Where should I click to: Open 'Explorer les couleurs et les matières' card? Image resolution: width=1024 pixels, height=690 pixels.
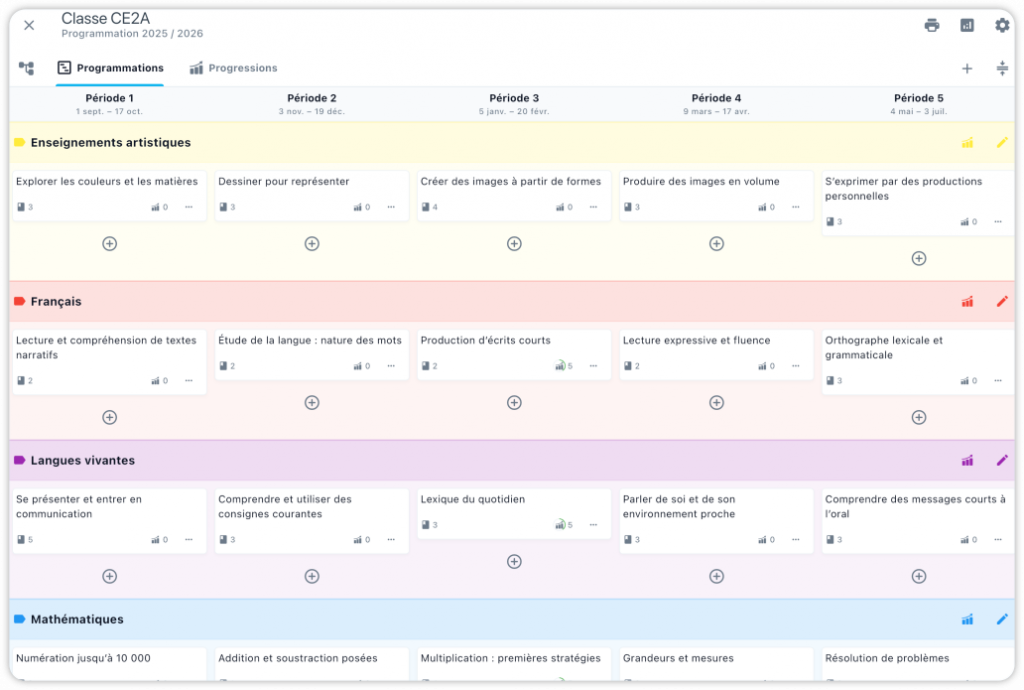coord(109,195)
